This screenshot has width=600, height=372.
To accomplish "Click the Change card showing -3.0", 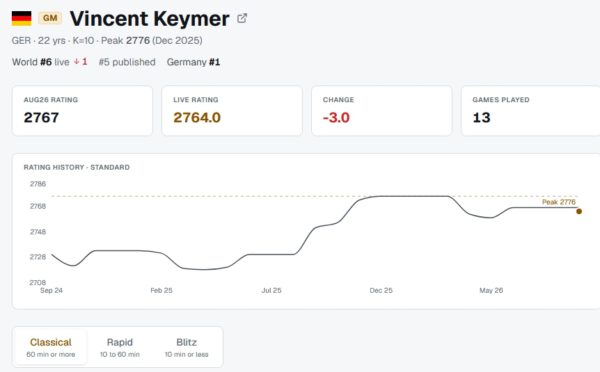I will coord(382,111).
